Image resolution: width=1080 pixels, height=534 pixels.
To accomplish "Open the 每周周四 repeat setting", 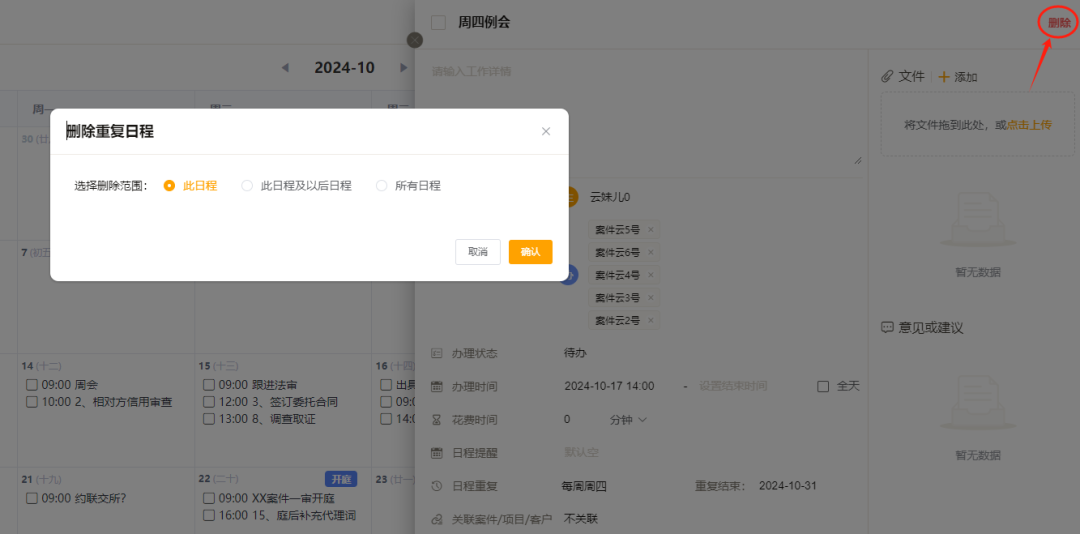I will click(x=585, y=486).
